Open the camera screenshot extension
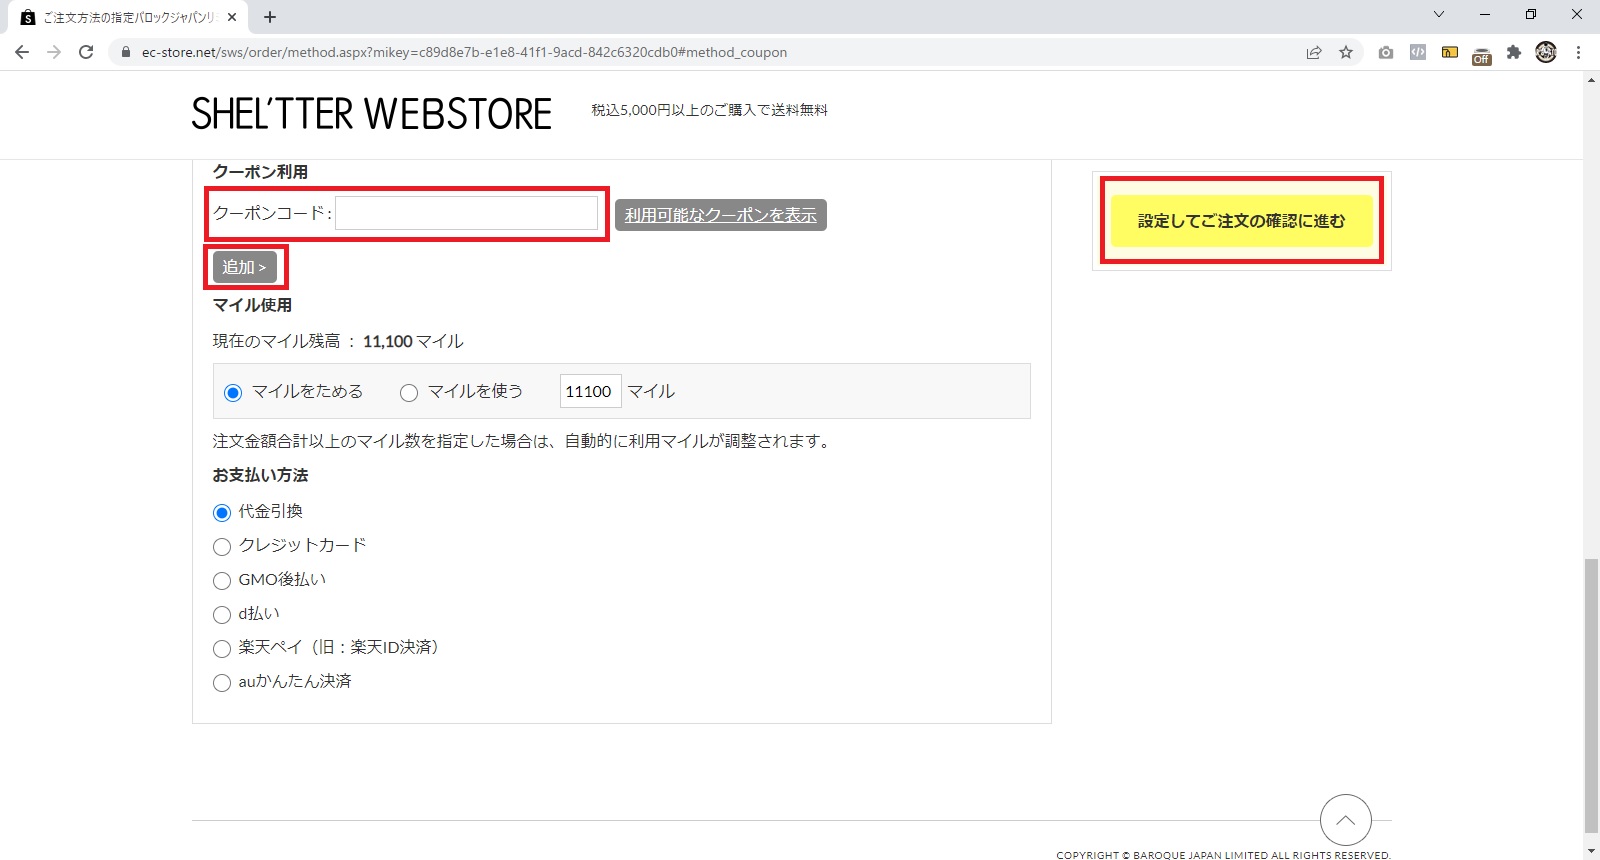 [x=1385, y=52]
